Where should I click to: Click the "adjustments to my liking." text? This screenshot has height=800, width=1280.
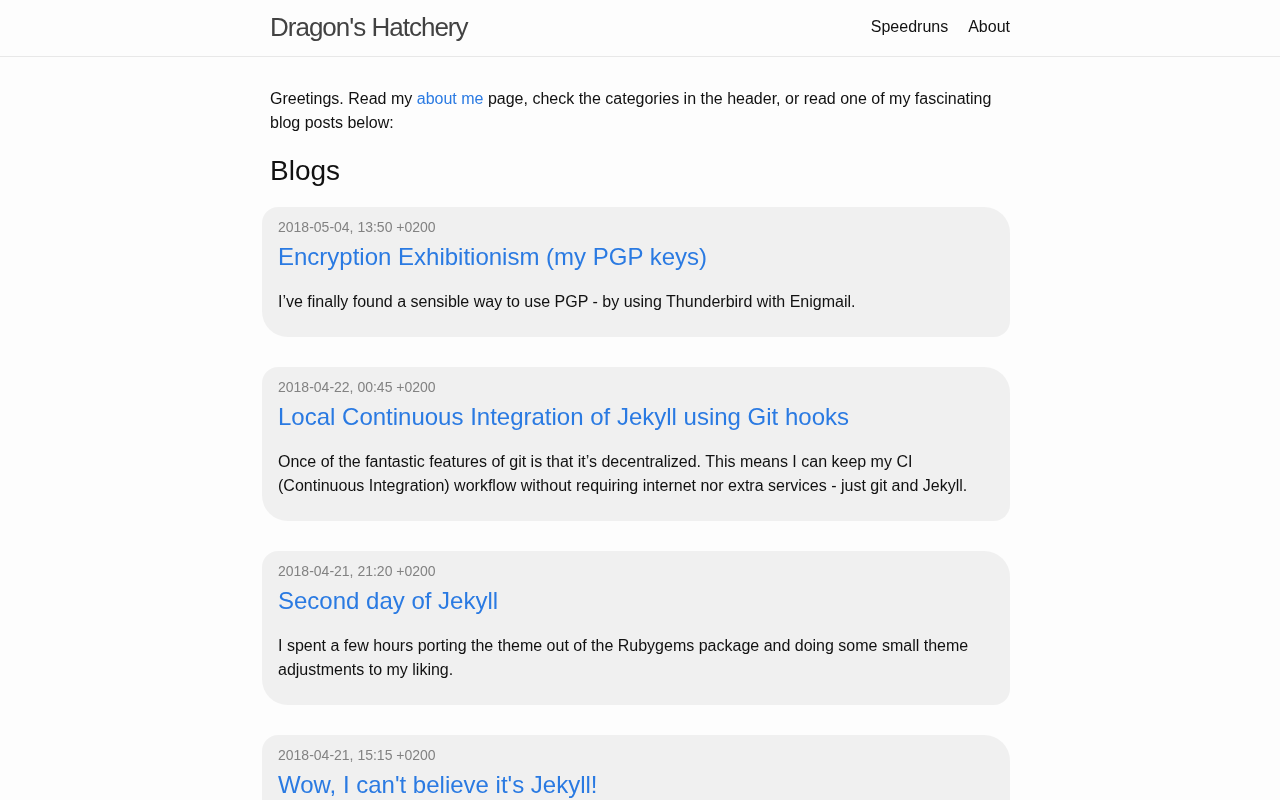(x=365, y=670)
